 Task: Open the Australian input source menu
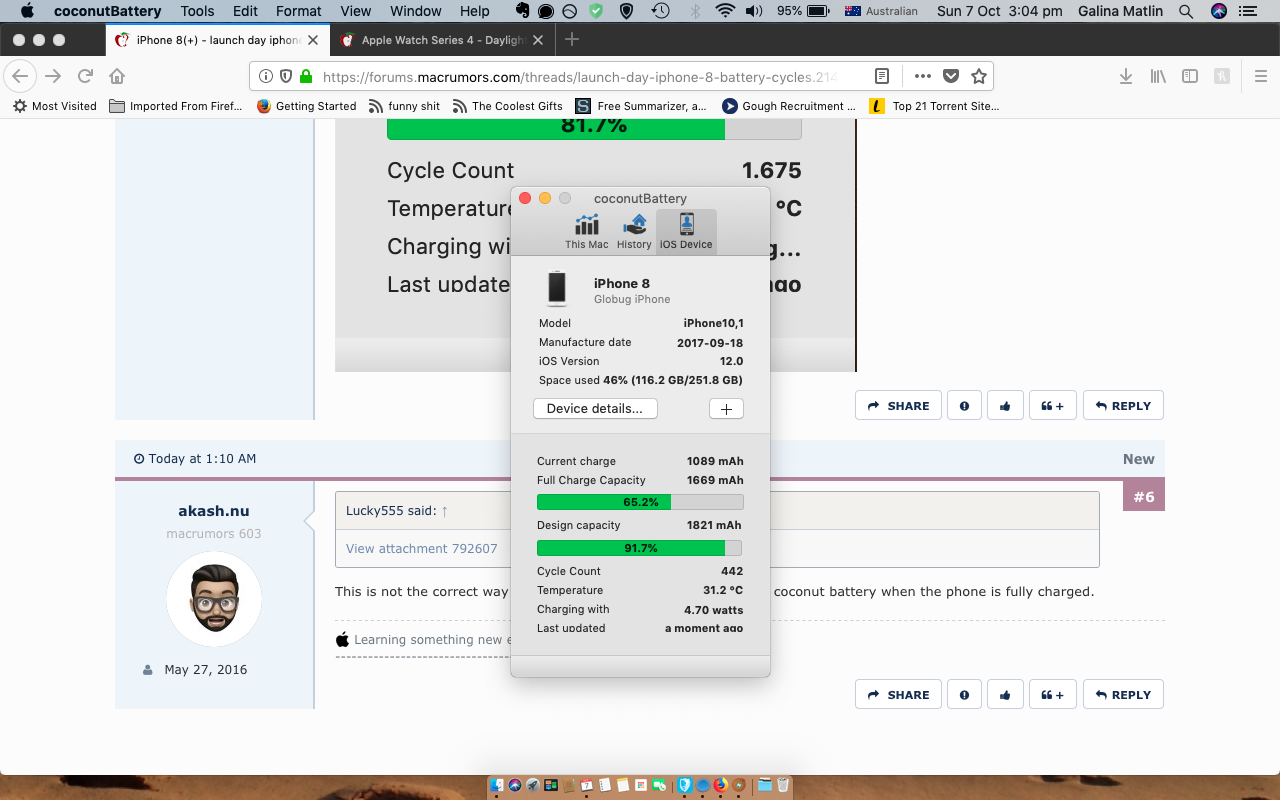pos(881,11)
